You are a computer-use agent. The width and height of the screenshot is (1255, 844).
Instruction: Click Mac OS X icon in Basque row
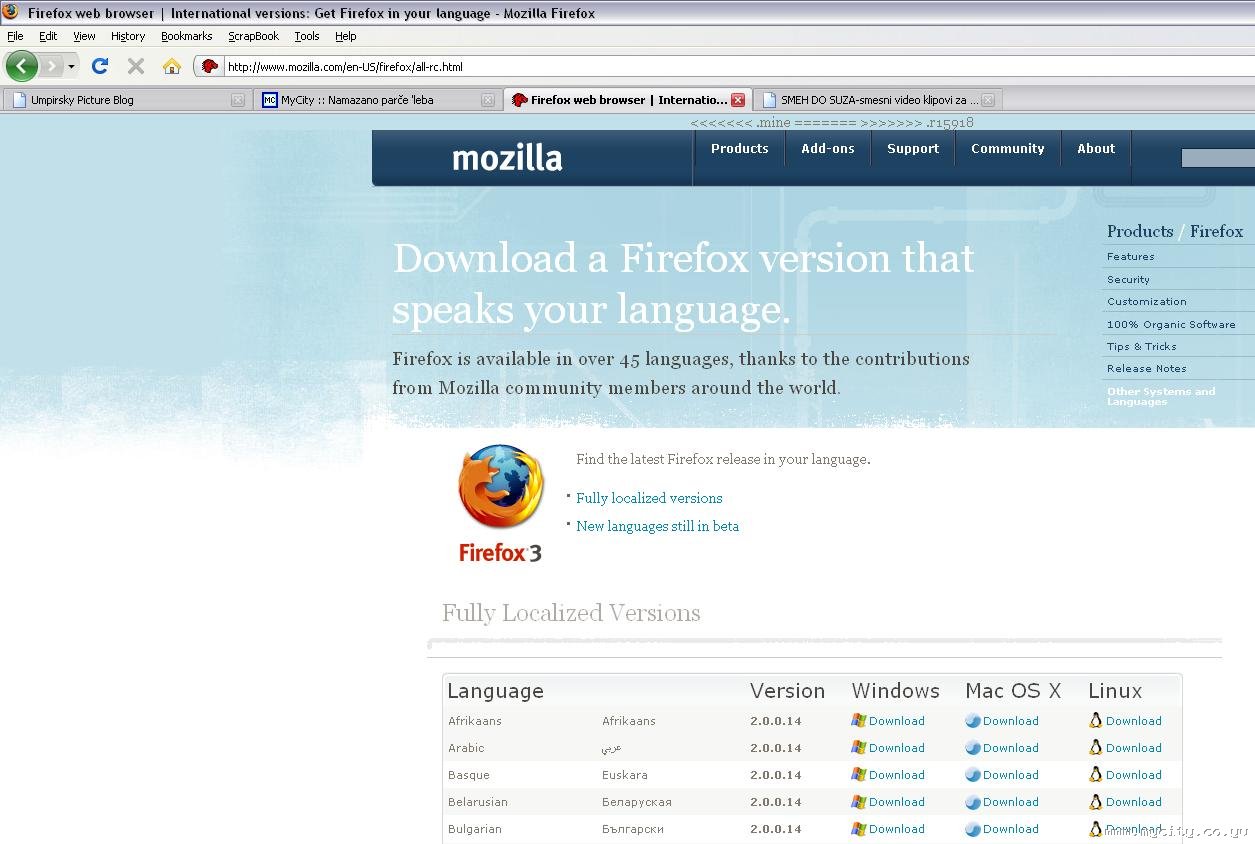click(972, 775)
